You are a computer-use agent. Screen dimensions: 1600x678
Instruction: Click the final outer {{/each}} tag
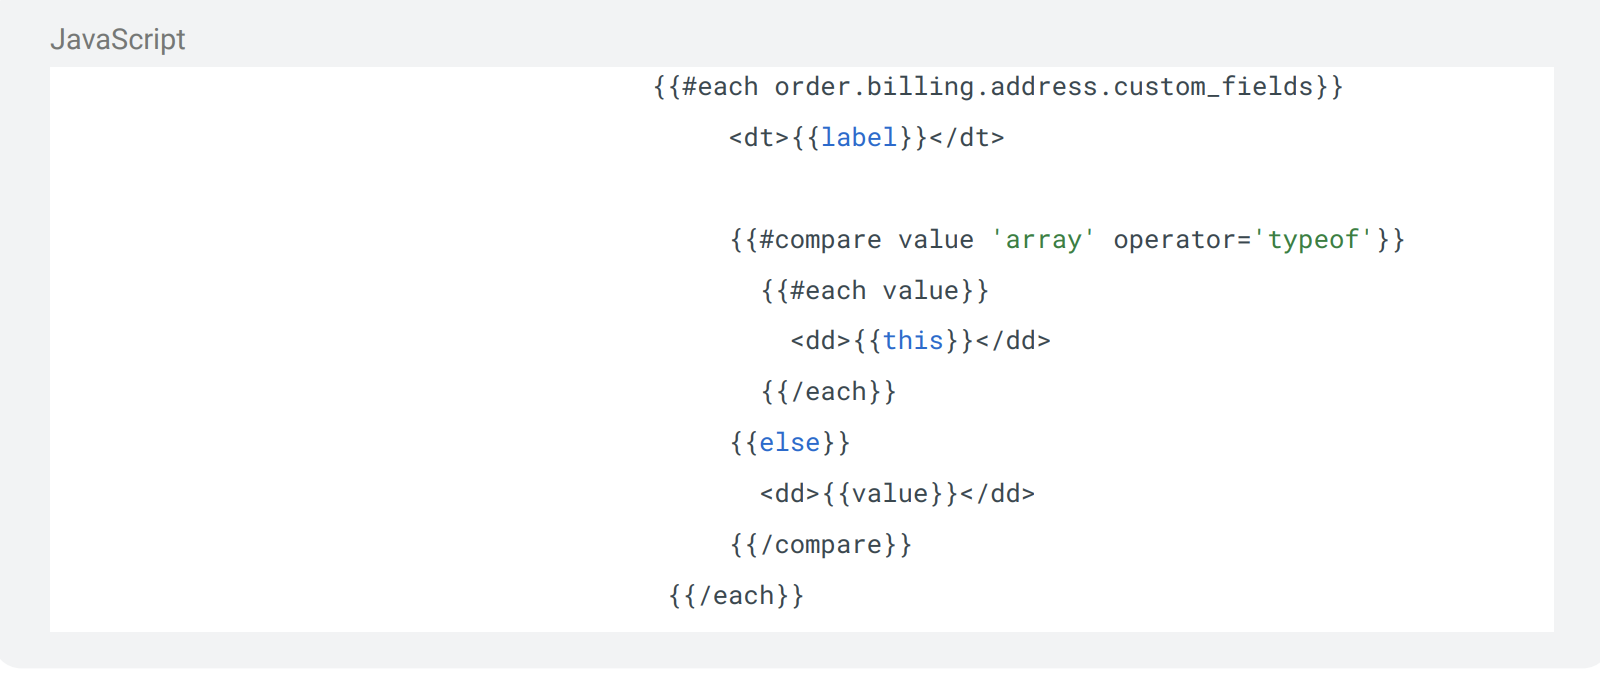736,596
